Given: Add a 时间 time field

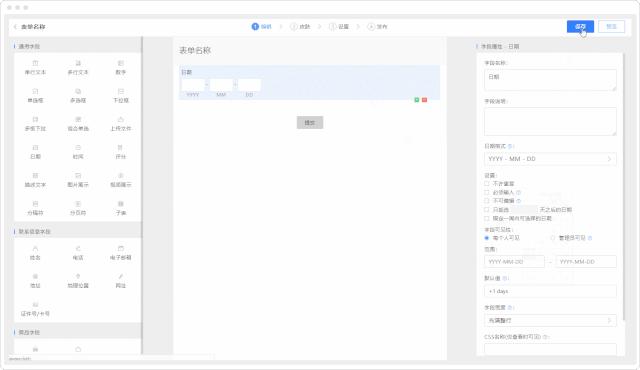Looking at the screenshot, I should click(x=78, y=152).
